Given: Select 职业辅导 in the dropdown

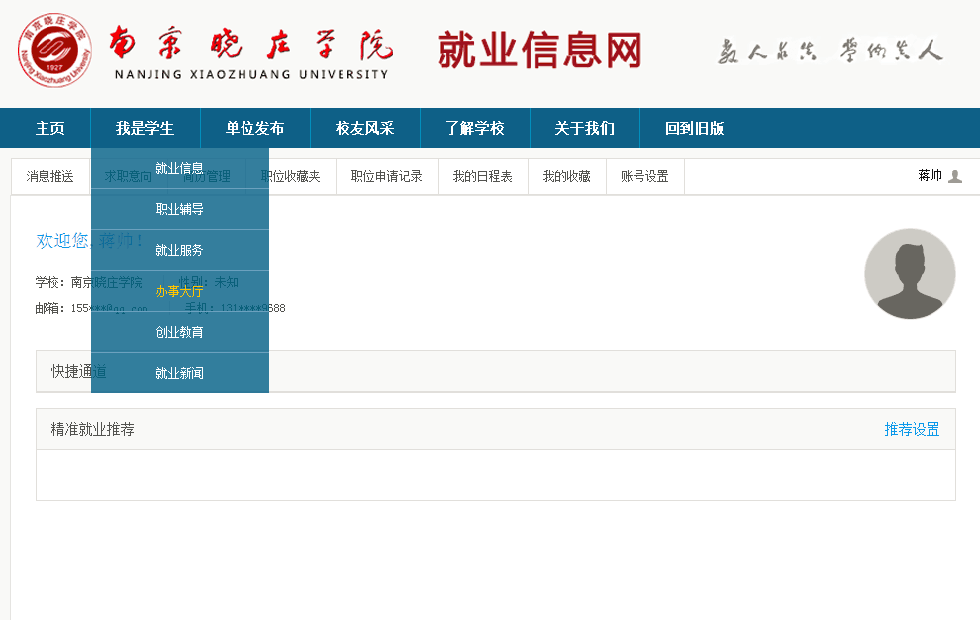Looking at the screenshot, I should click(x=180, y=209).
